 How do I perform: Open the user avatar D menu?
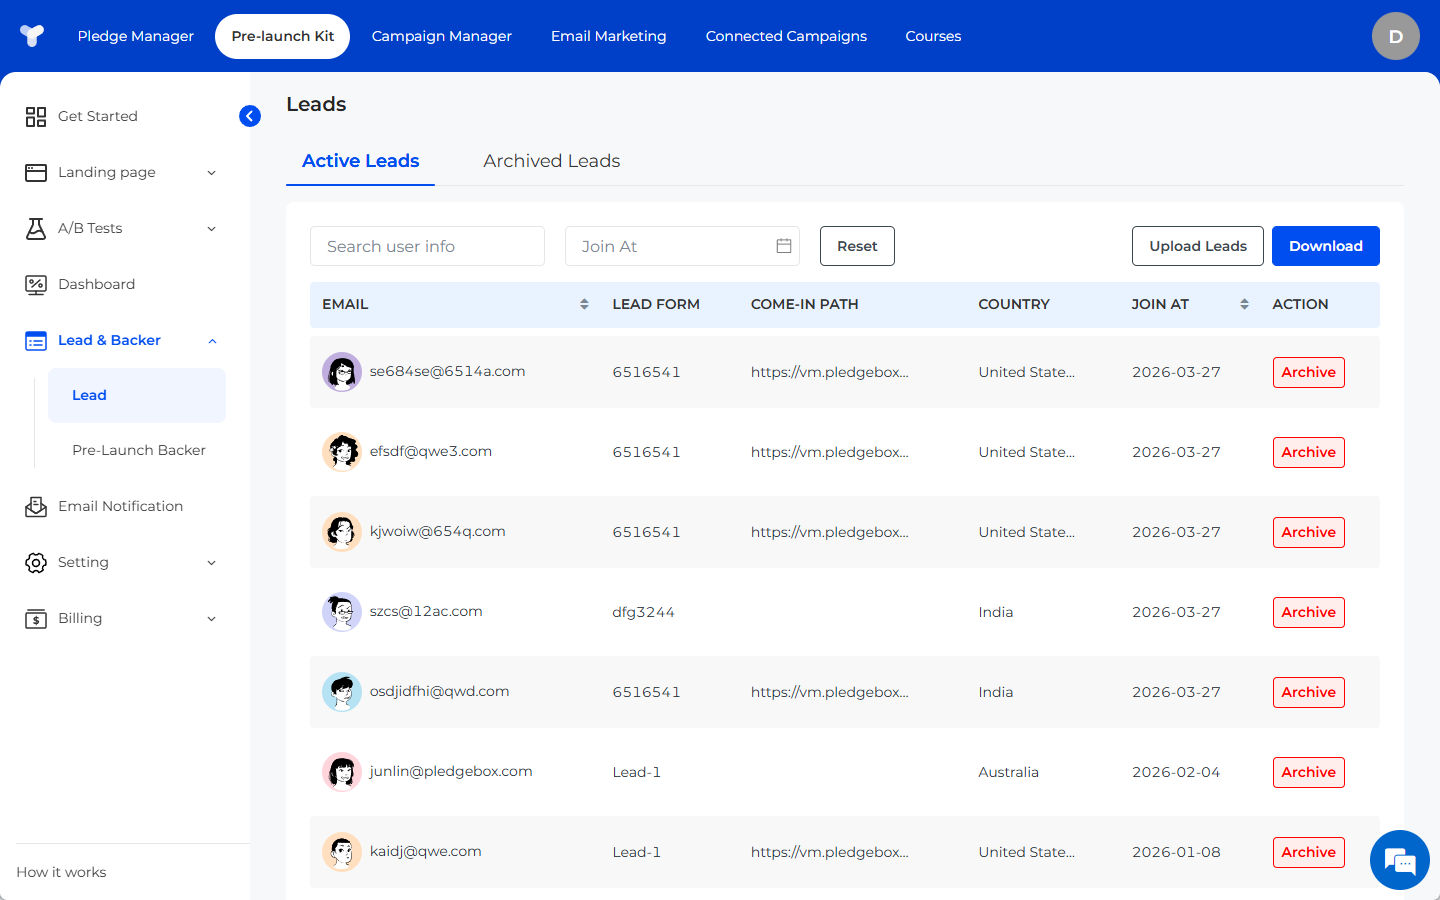coord(1395,36)
